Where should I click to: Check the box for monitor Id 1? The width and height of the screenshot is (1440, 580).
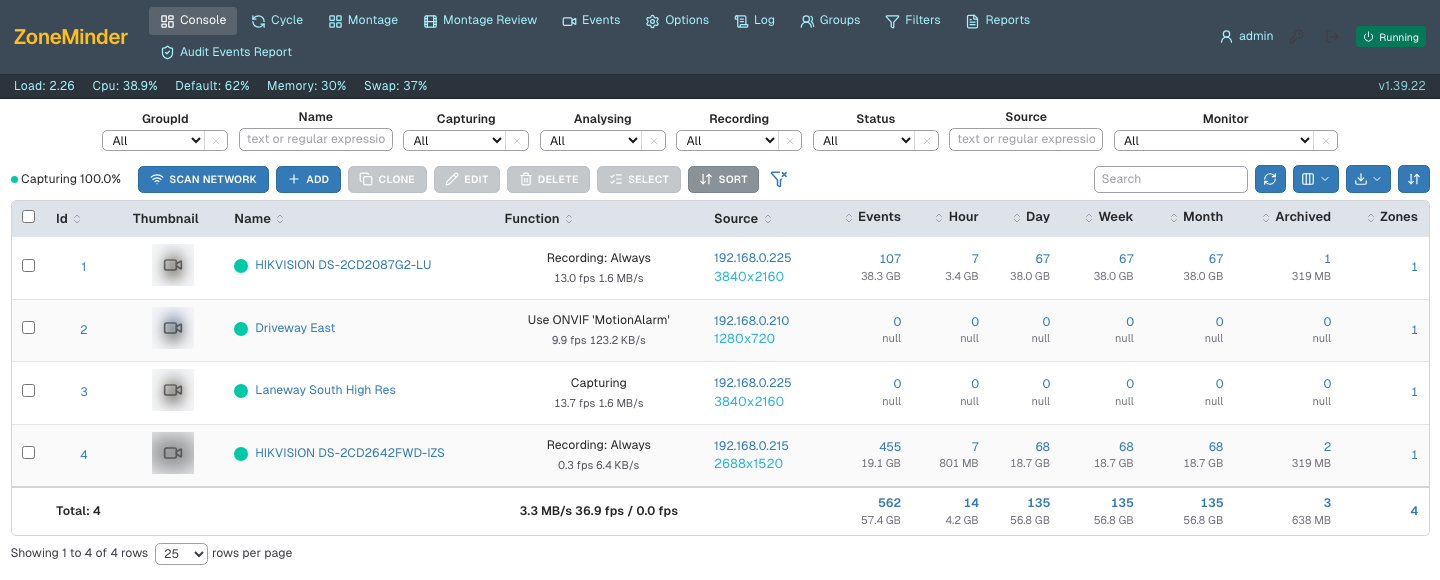pos(28,265)
